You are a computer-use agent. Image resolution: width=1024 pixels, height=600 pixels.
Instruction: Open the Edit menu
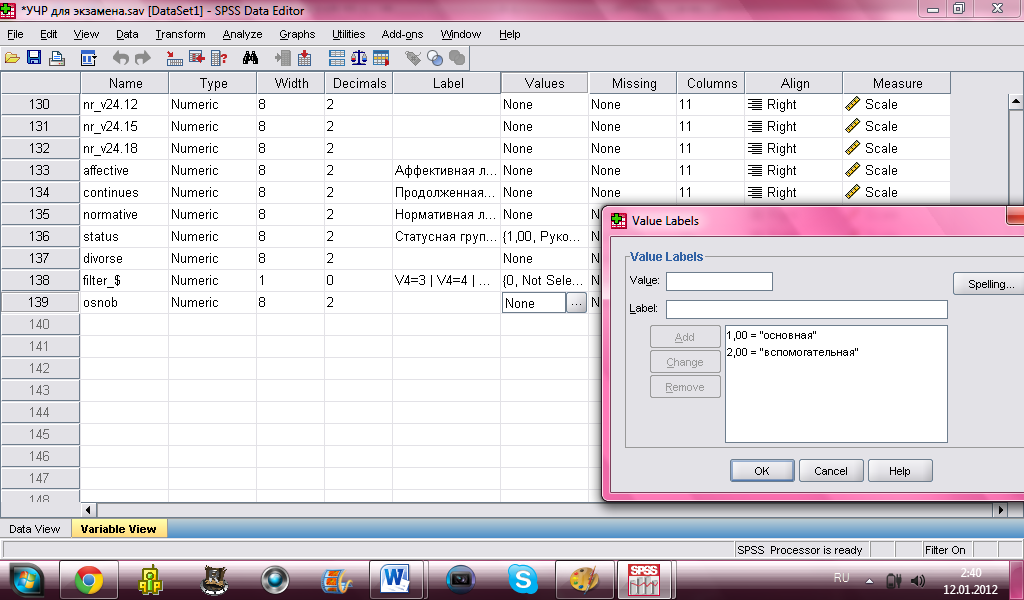48,34
